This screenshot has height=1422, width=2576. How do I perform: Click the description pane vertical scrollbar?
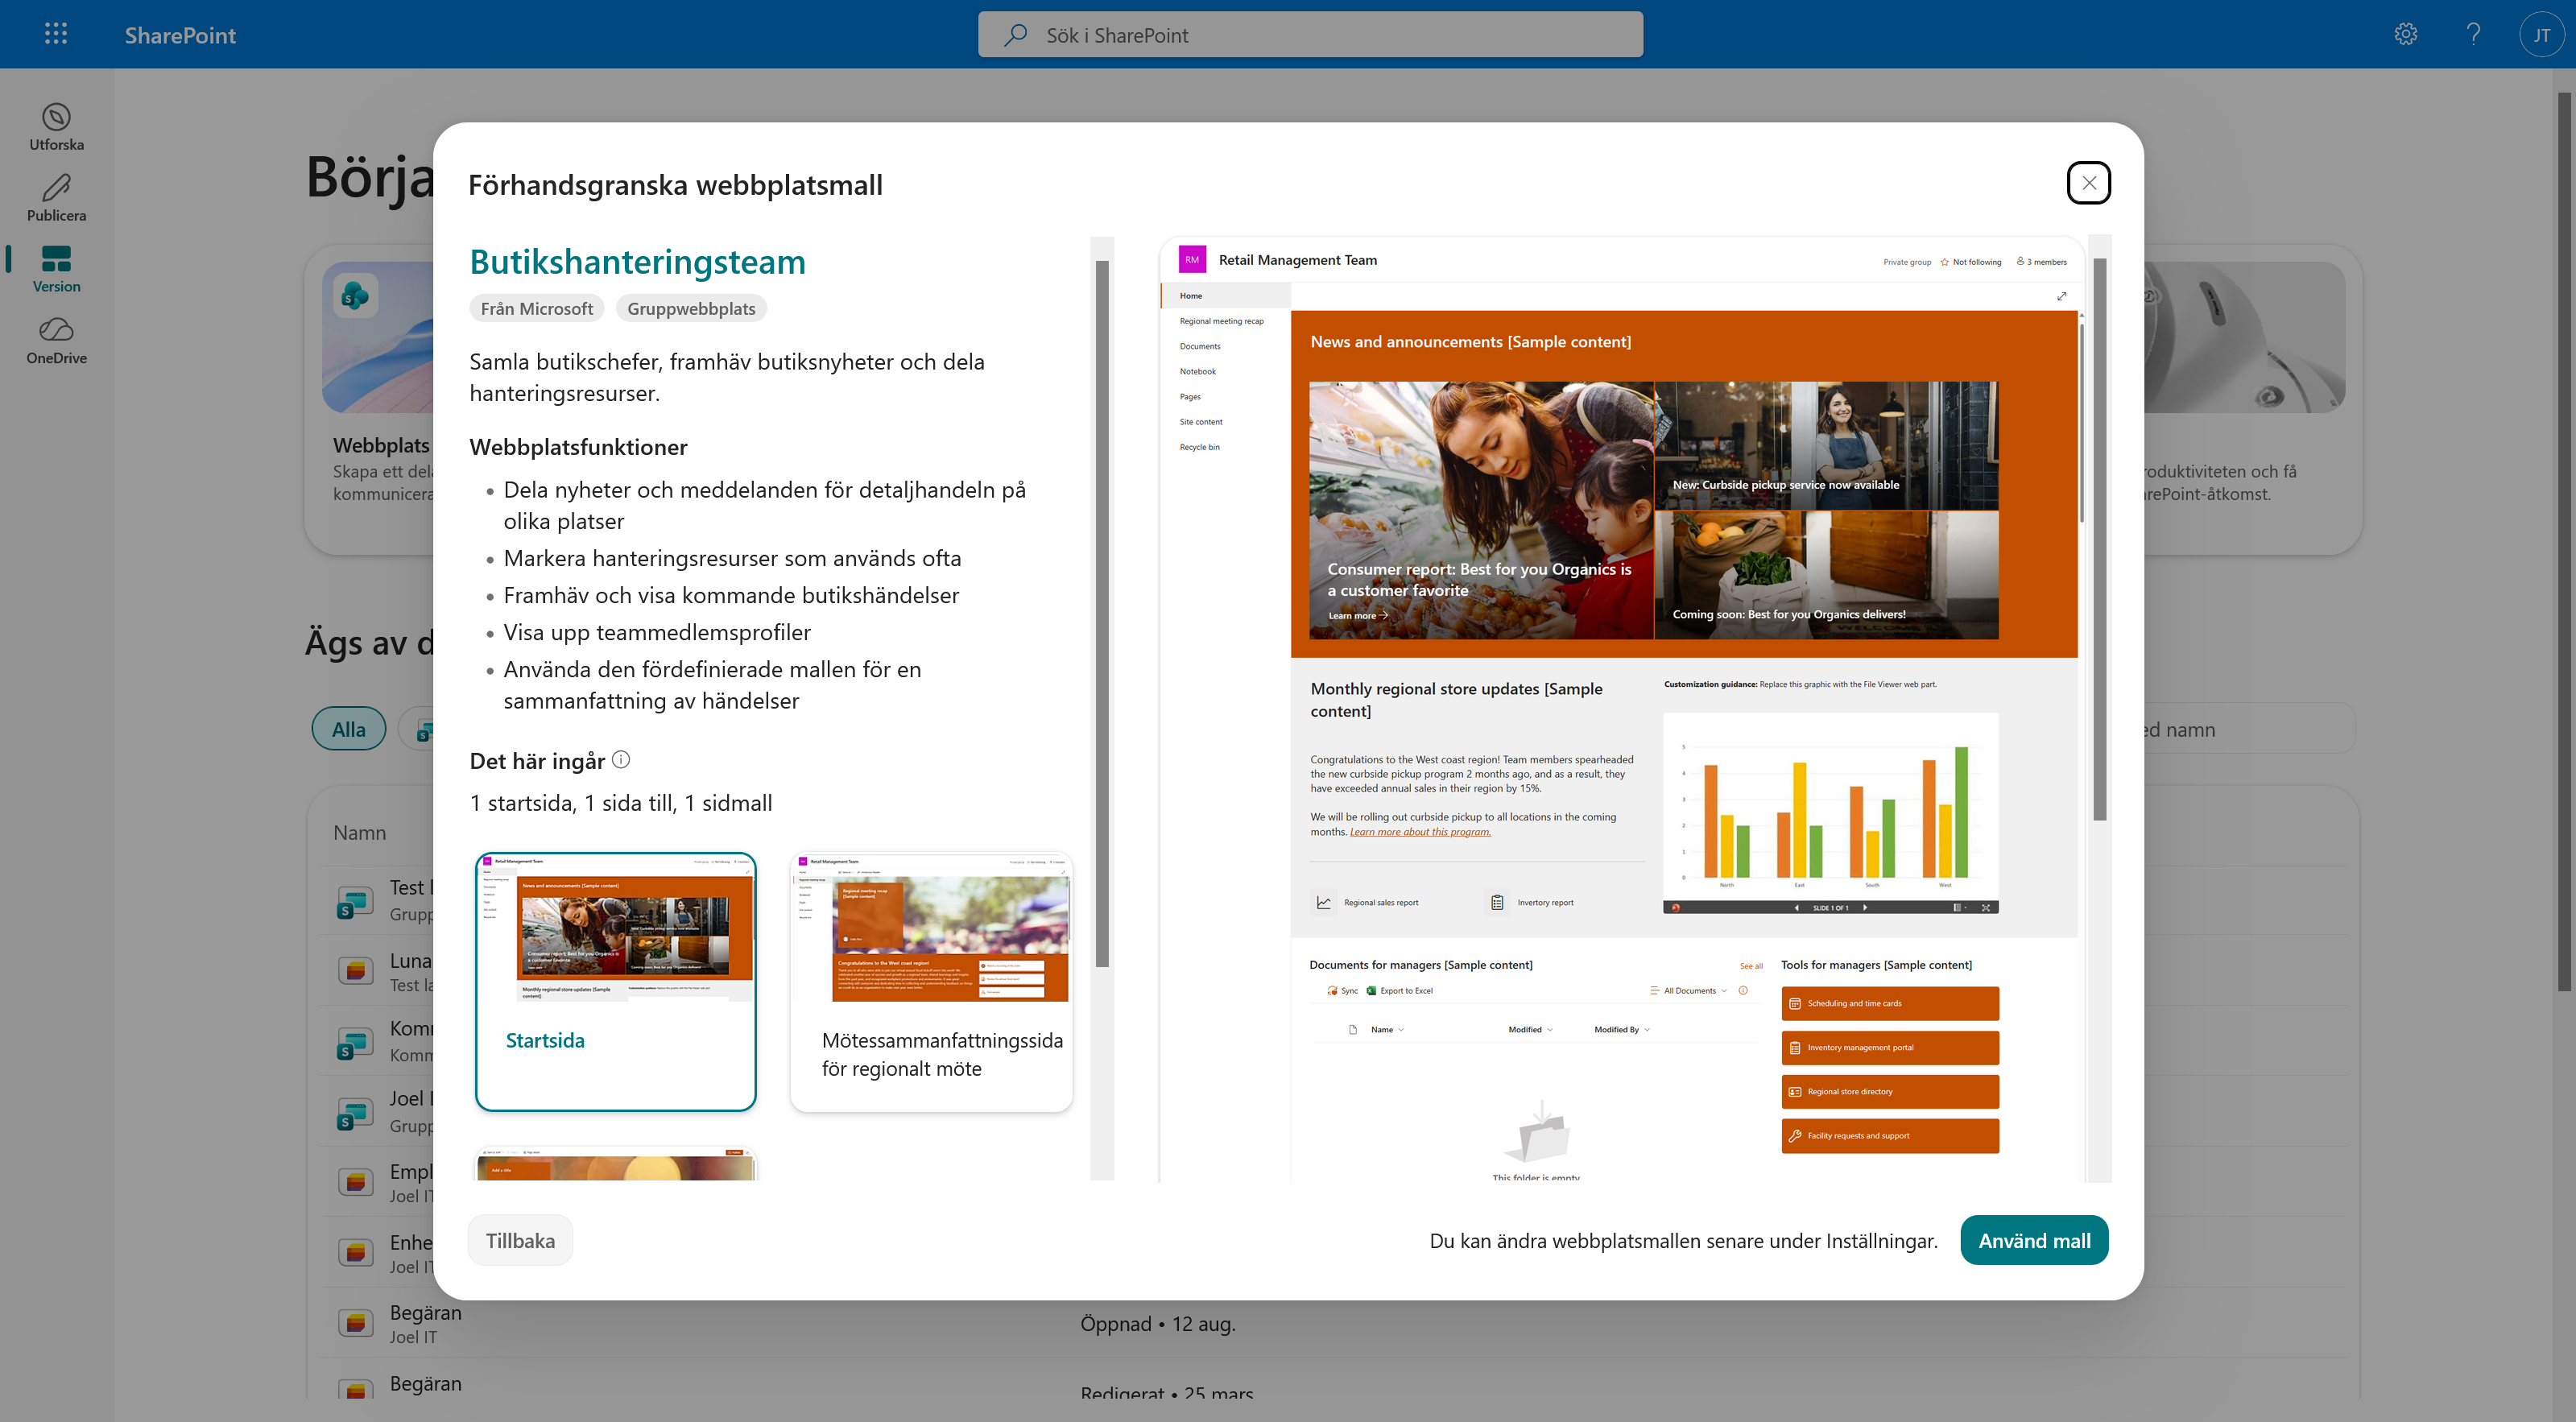pos(1102,613)
